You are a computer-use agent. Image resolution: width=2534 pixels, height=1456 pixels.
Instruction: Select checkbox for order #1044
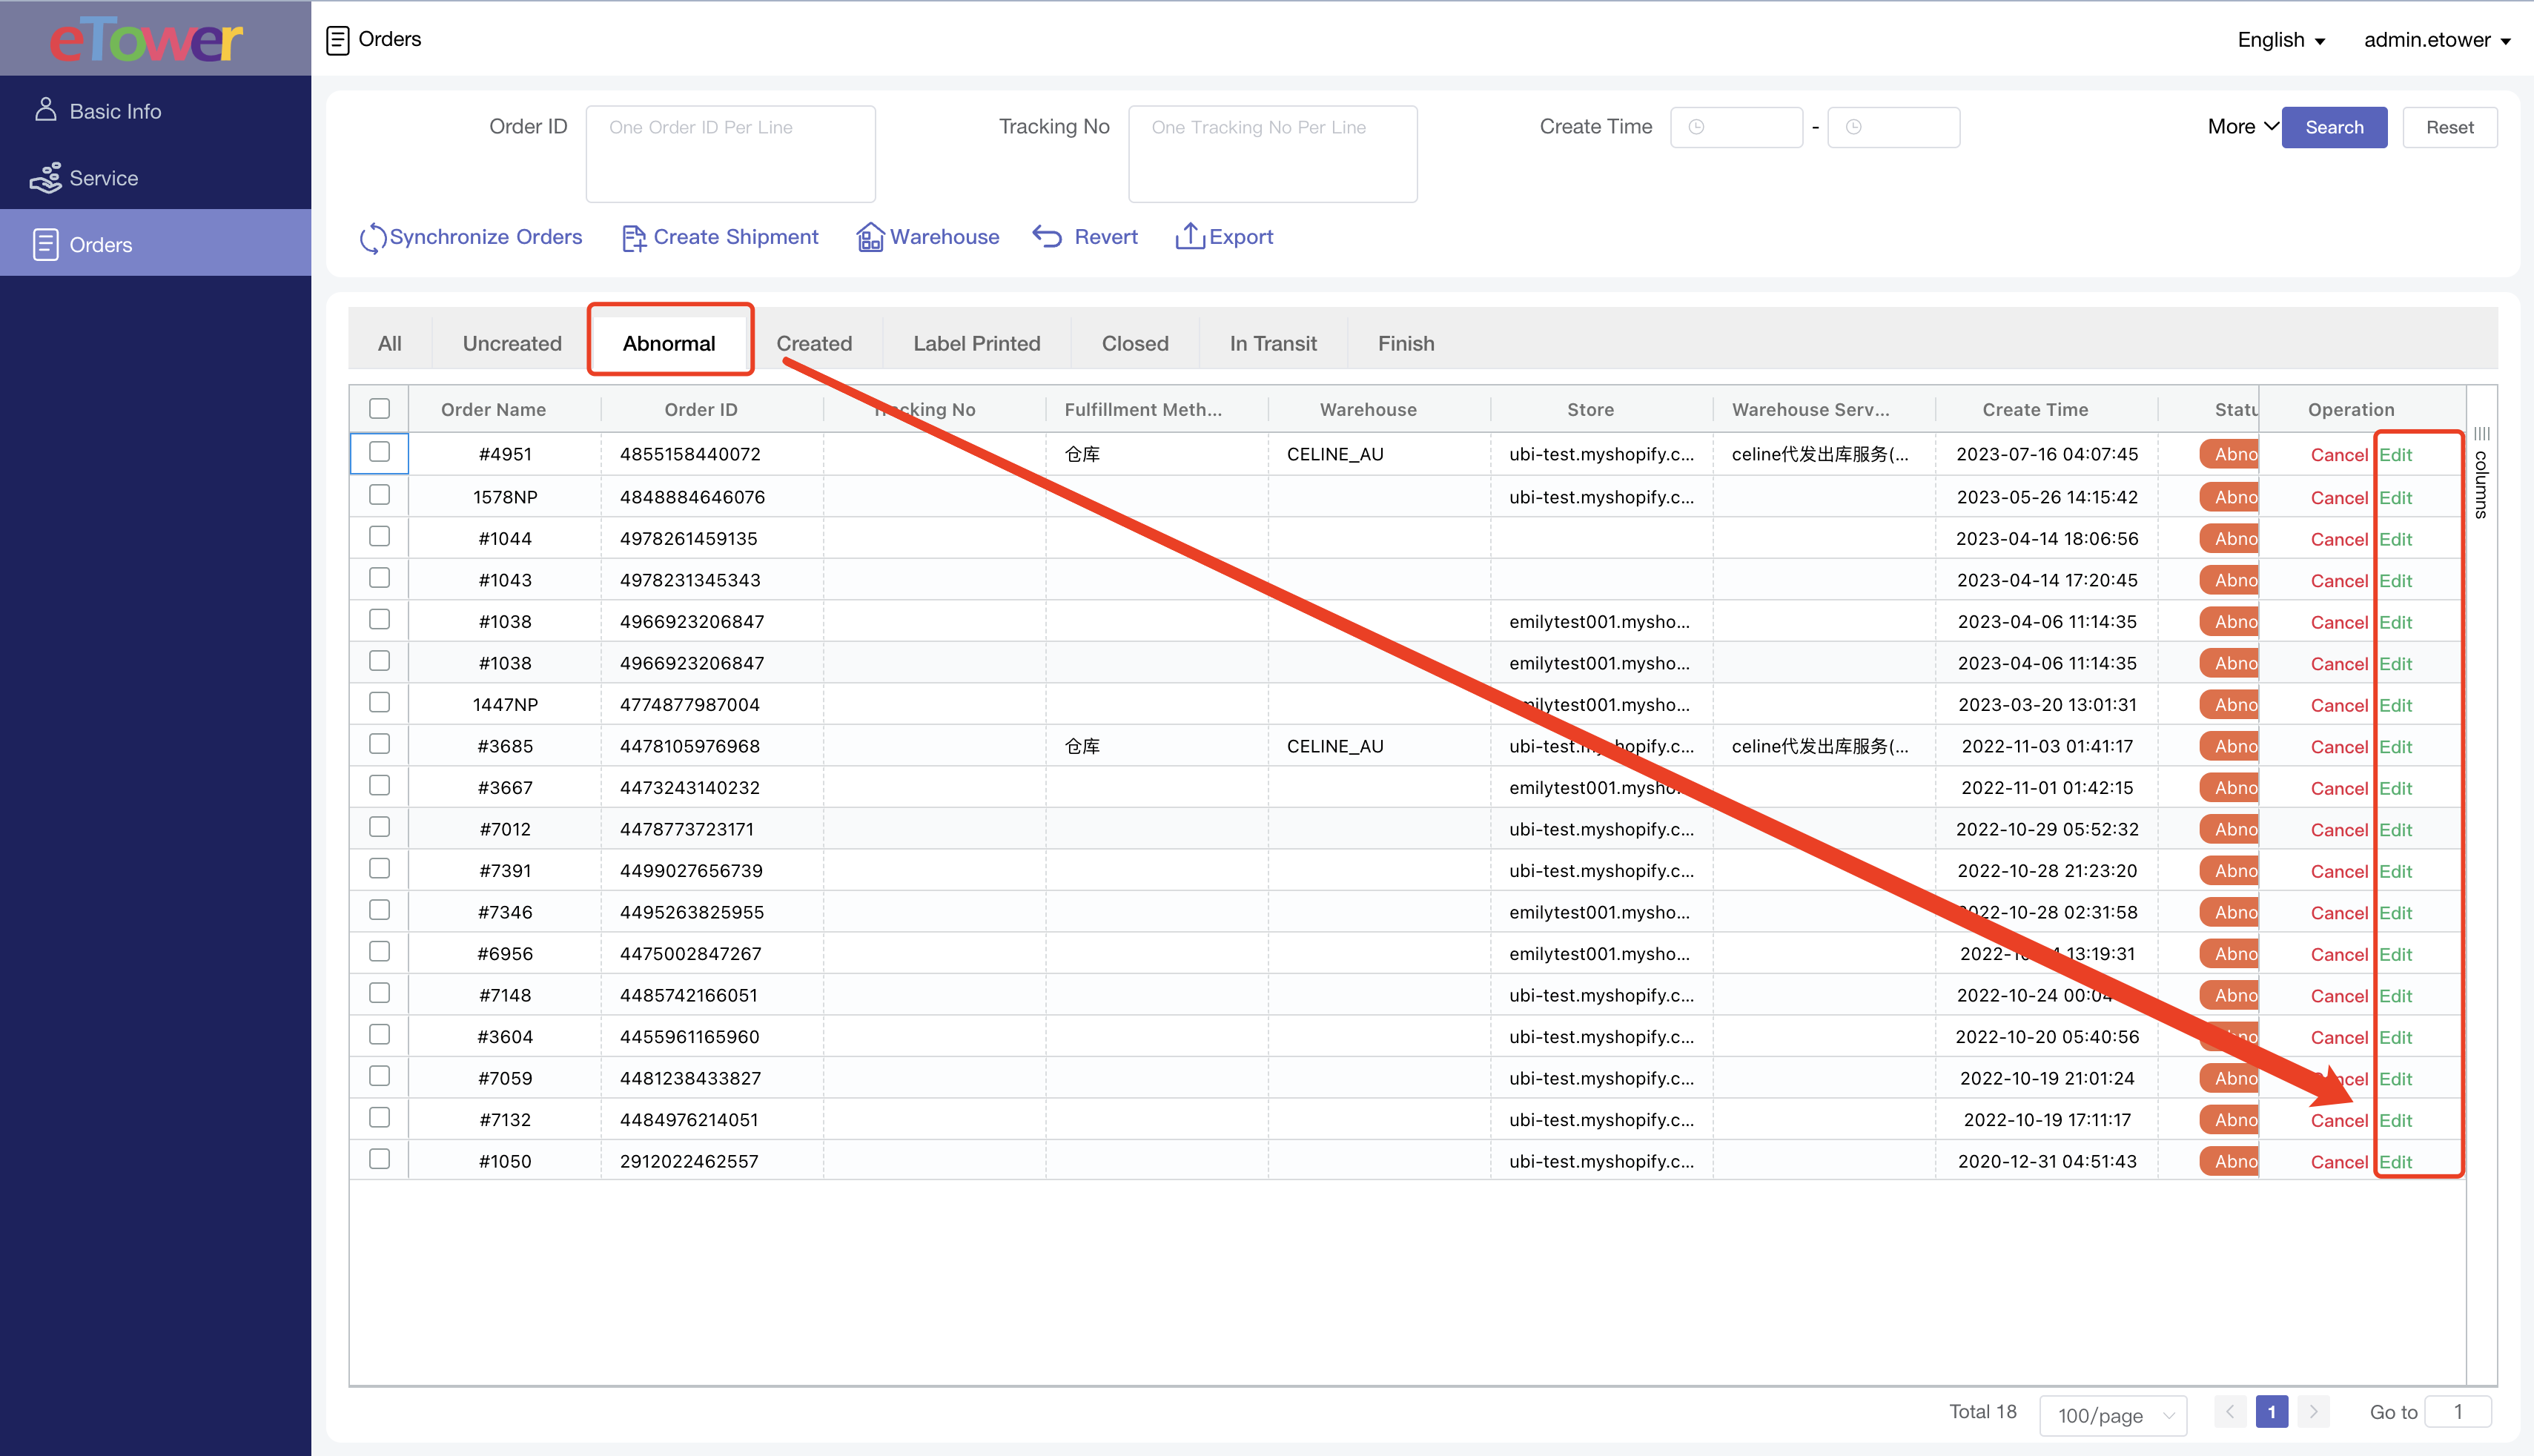[x=379, y=536]
